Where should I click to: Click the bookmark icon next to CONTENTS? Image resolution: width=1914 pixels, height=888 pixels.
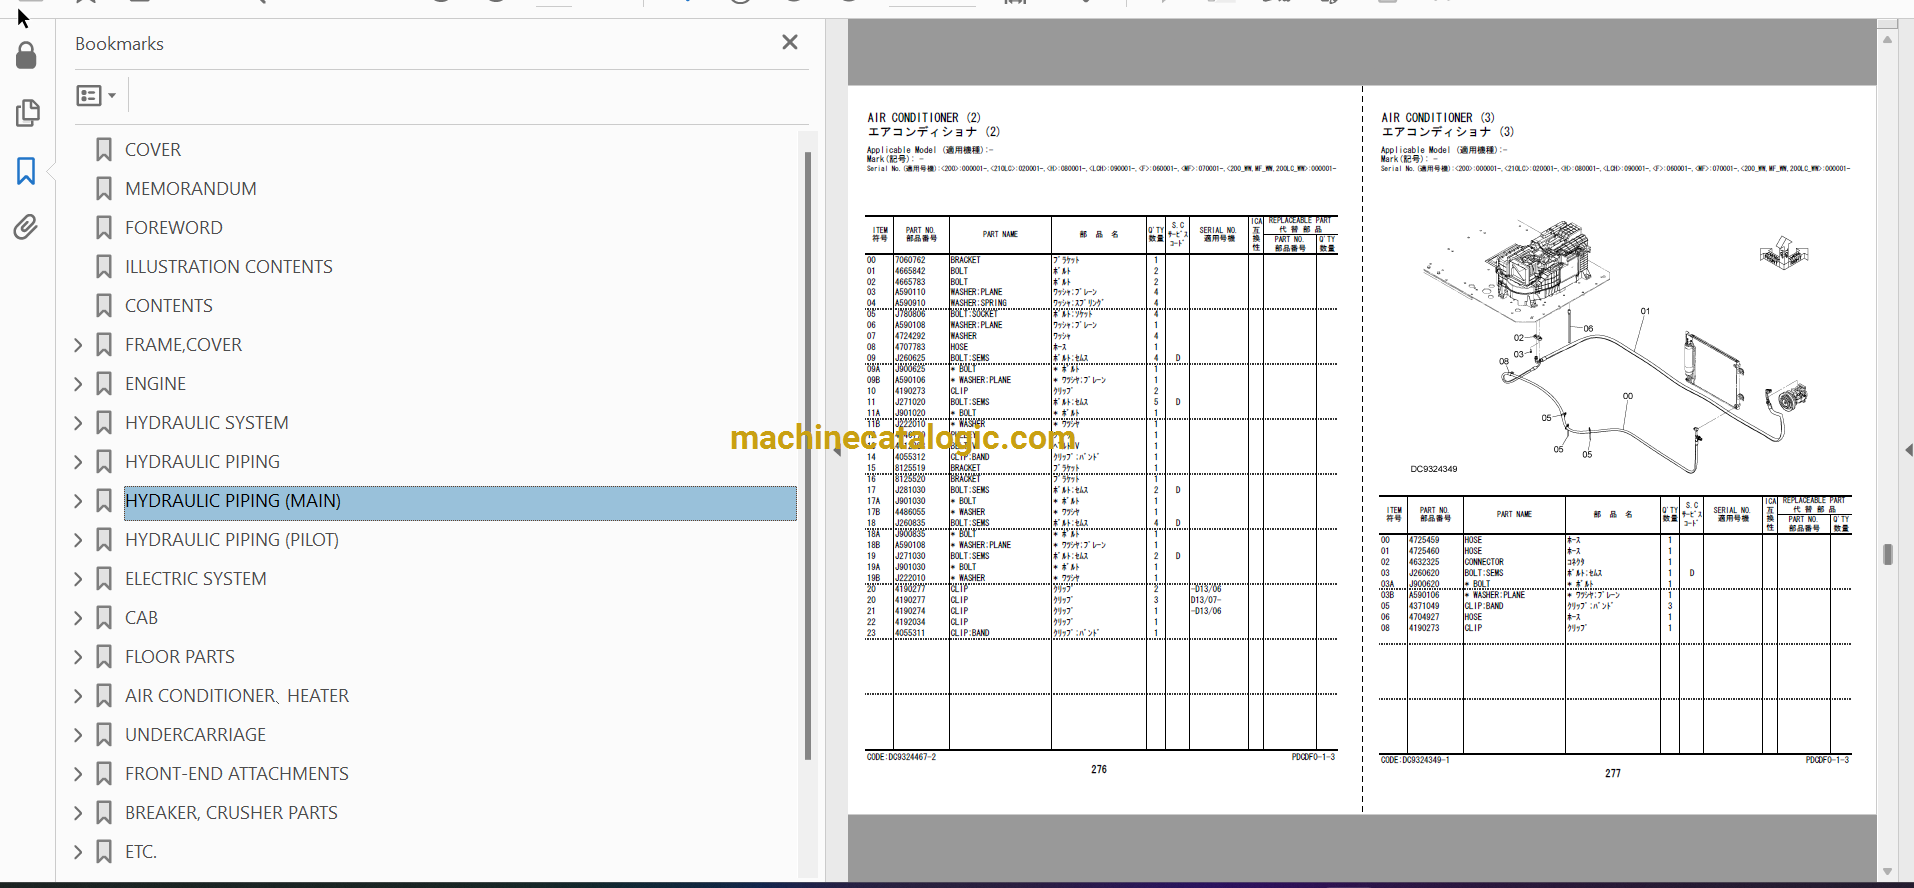click(x=104, y=306)
